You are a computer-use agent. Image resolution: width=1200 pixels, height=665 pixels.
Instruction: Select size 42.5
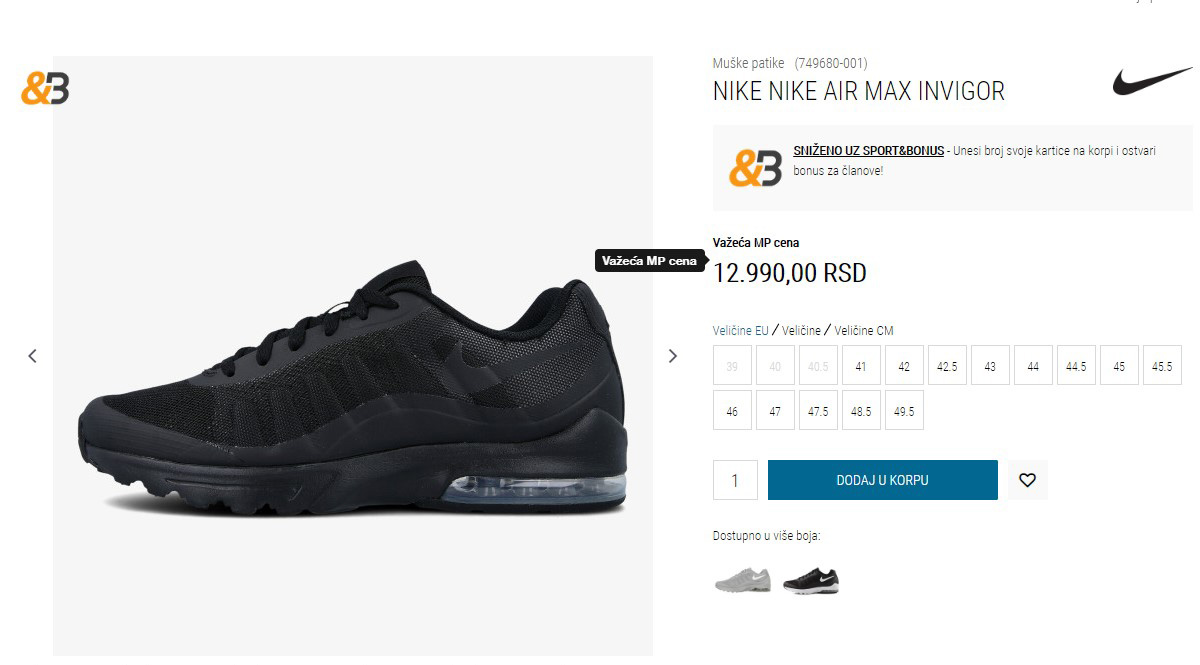coord(947,366)
